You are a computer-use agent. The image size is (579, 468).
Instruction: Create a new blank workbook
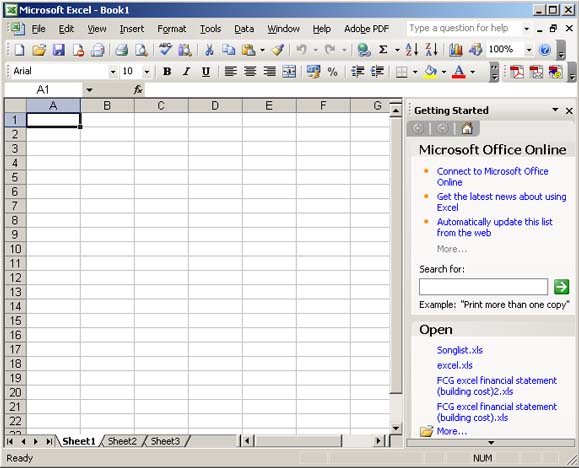(19, 49)
